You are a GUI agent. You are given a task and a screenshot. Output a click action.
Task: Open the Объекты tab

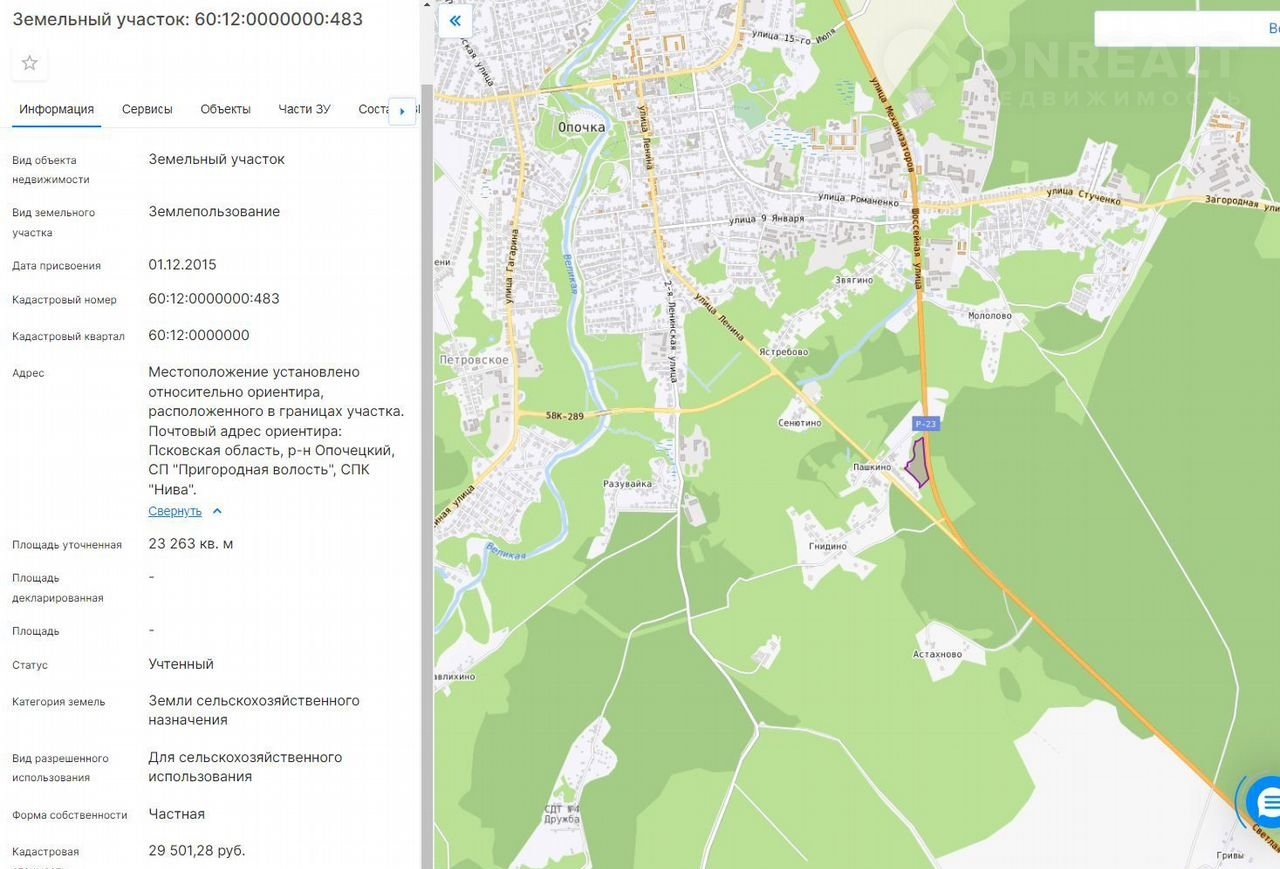point(225,109)
